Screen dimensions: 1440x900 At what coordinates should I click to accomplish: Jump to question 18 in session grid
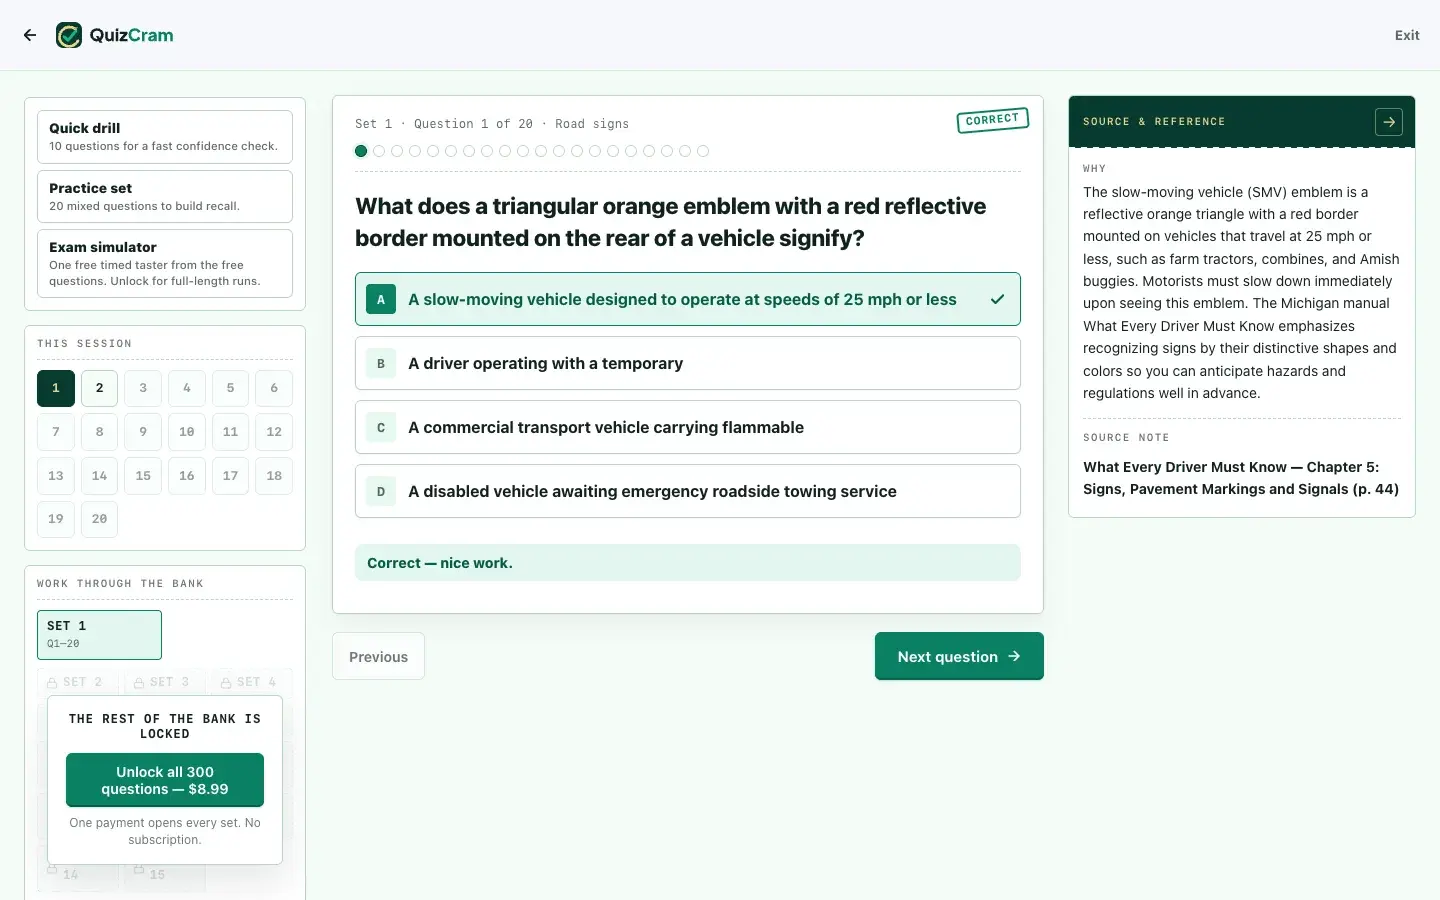click(x=274, y=476)
